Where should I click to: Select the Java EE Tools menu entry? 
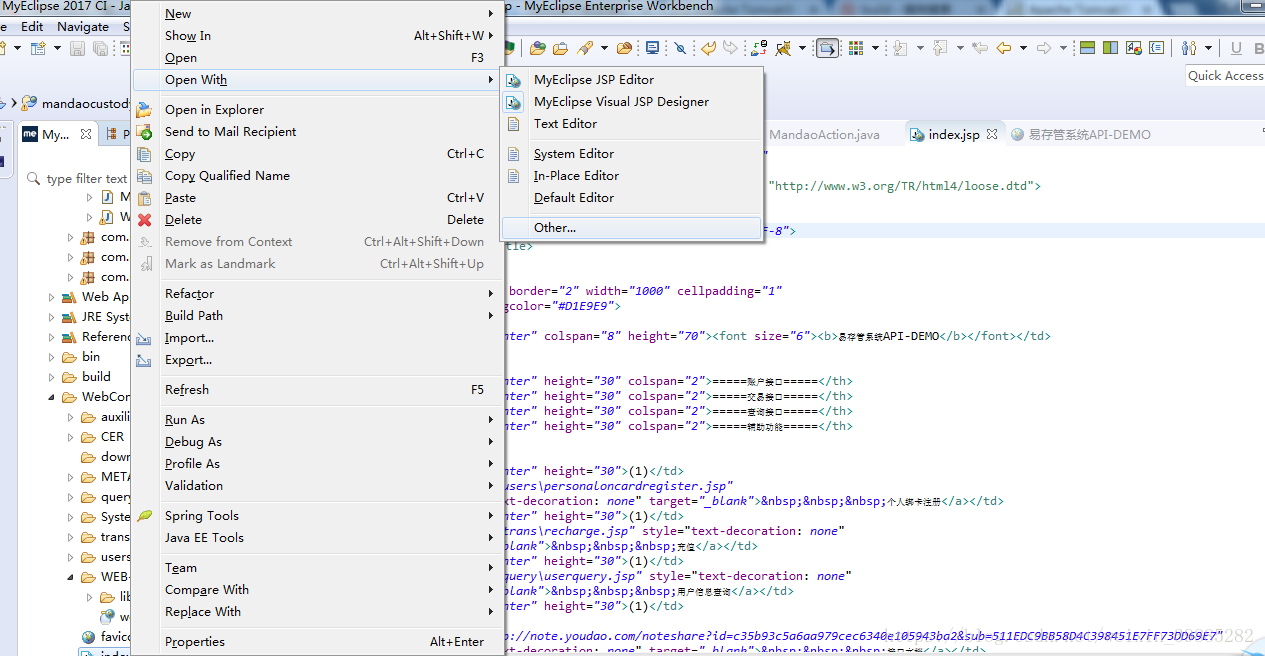317,538
